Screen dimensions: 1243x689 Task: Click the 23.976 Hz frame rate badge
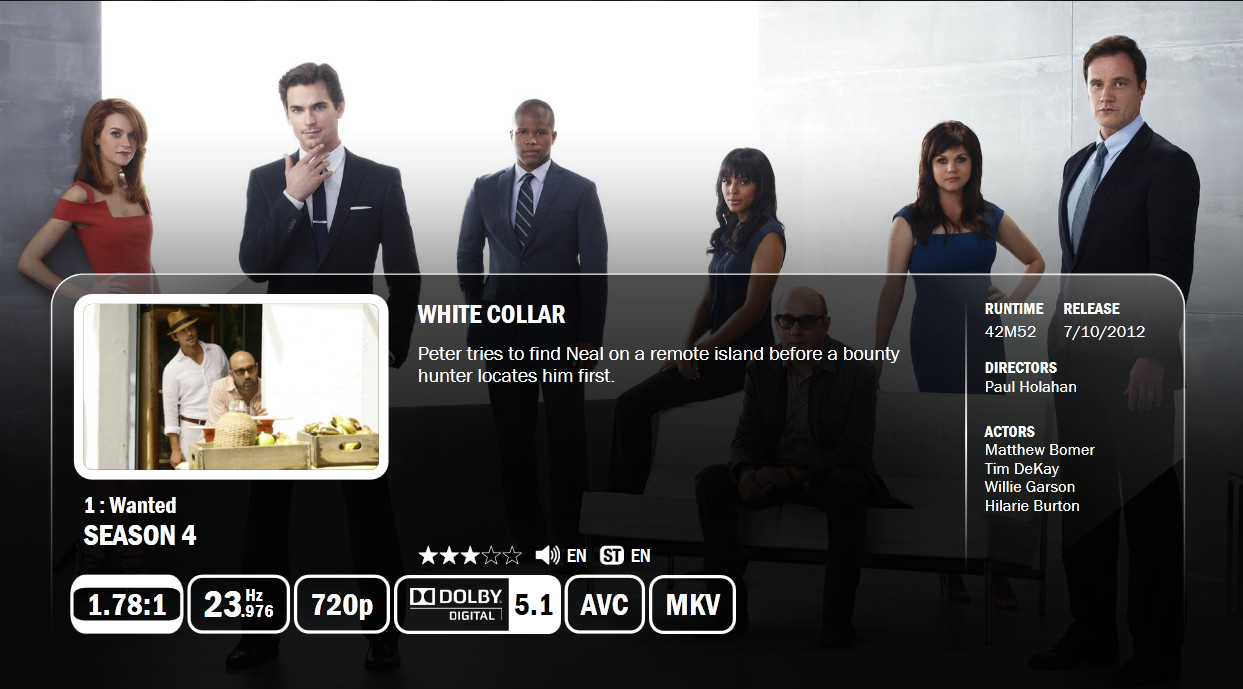239,604
